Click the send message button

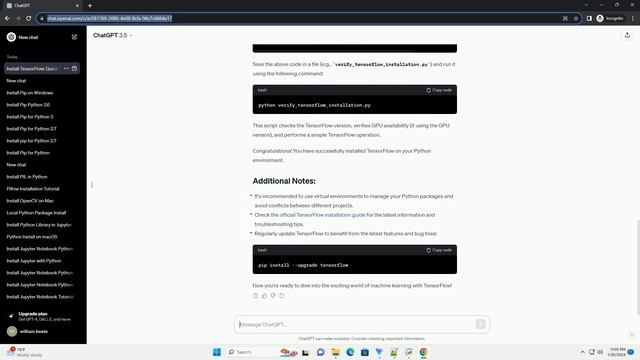coord(480,324)
